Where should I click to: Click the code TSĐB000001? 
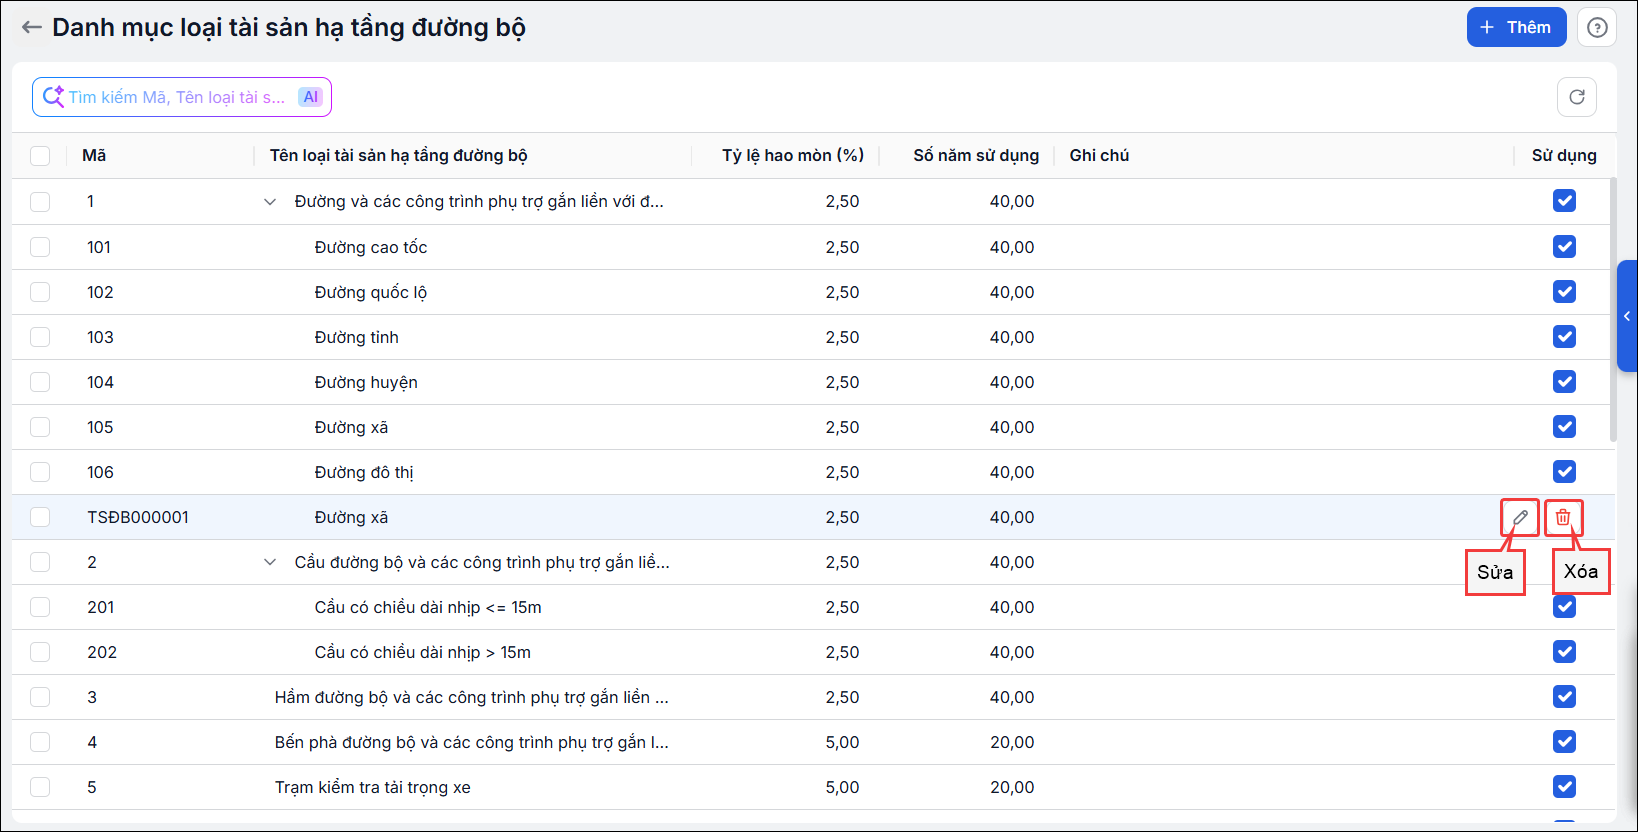tap(138, 517)
